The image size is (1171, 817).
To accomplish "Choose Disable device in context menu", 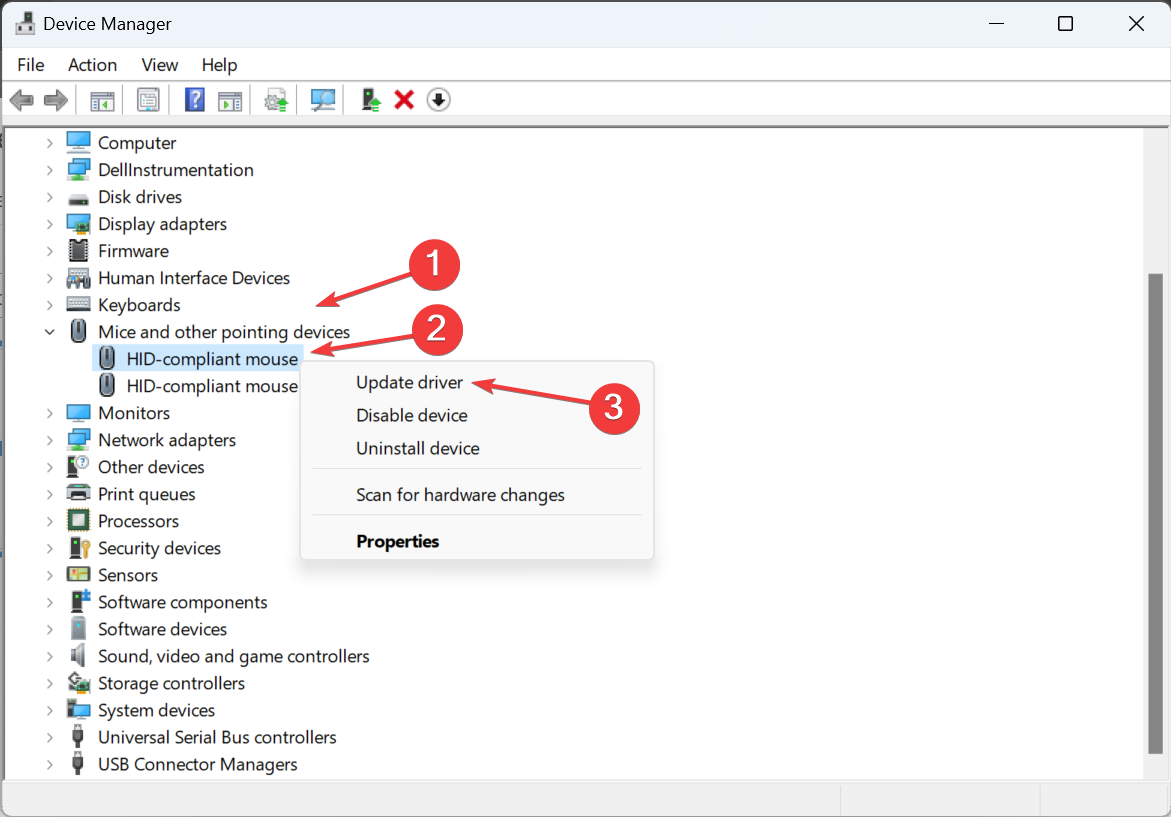I will (x=411, y=415).
